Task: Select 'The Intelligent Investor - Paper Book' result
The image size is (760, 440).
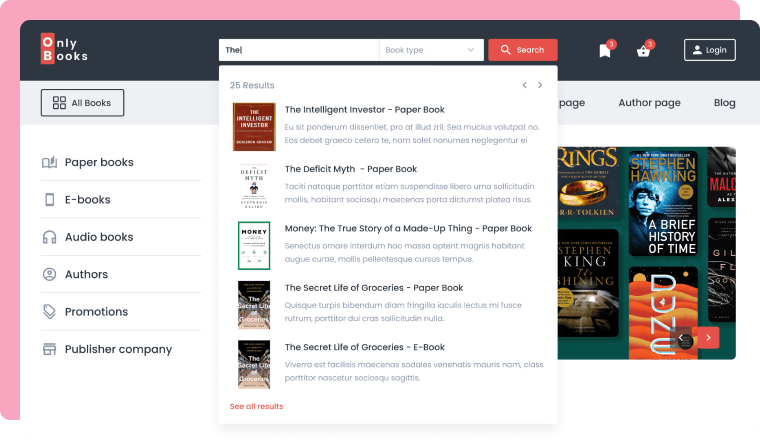Action: click(364, 110)
